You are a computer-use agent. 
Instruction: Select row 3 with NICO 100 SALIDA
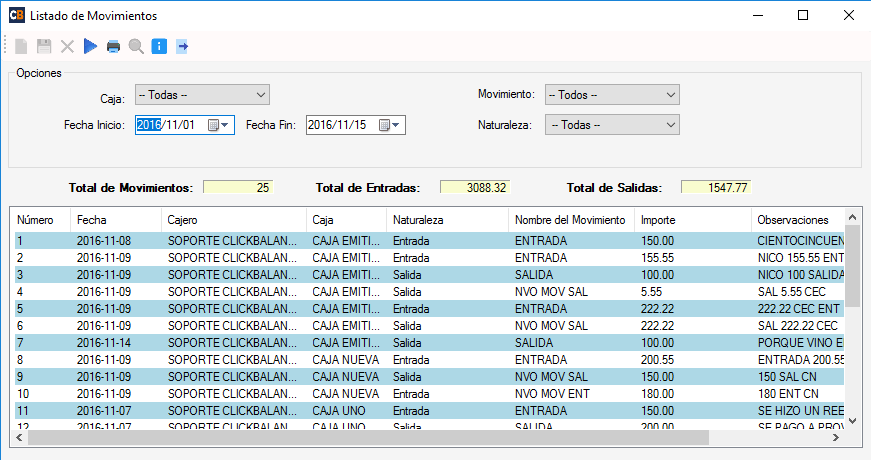pos(429,274)
